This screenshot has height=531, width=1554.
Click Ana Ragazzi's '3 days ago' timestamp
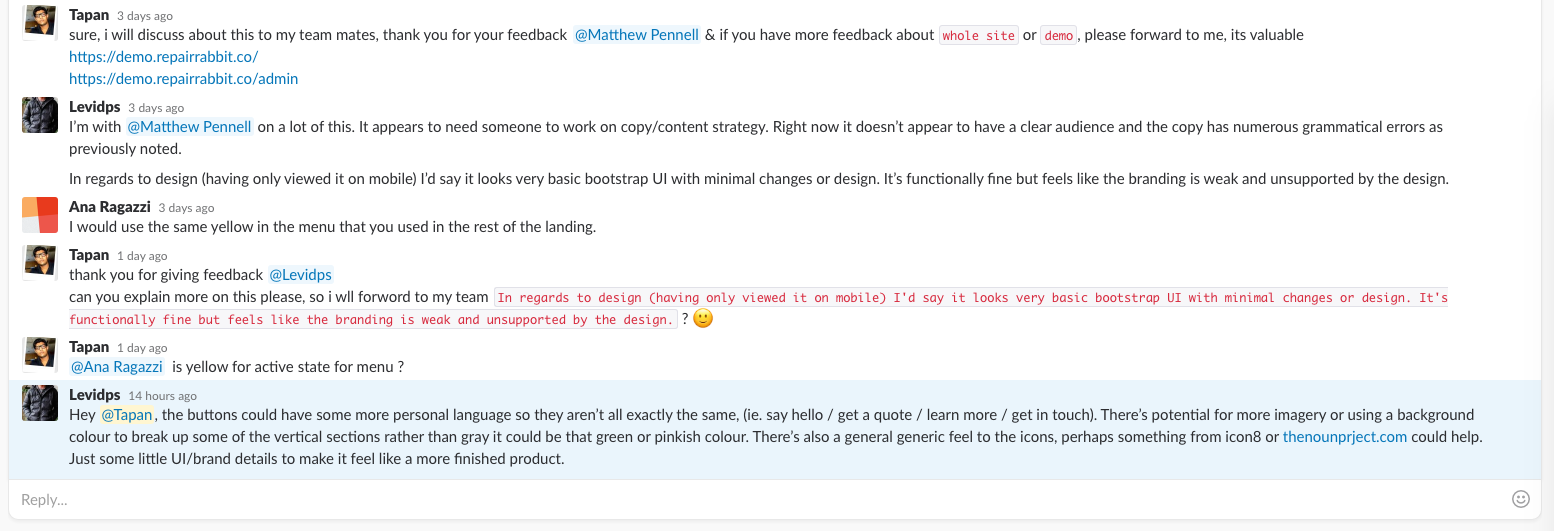[187, 208]
